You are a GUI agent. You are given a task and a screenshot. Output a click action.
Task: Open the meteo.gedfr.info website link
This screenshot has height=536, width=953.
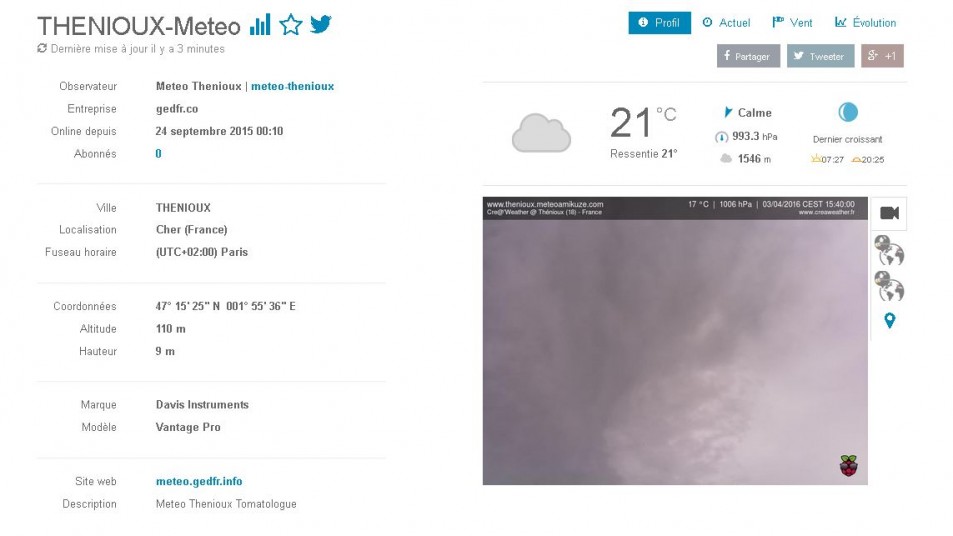click(x=199, y=481)
